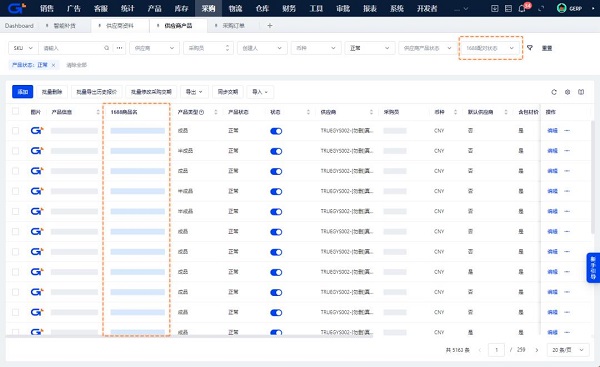Click the download box icon in top bar
This screenshot has height=367, width=600.
pos(494,8)
